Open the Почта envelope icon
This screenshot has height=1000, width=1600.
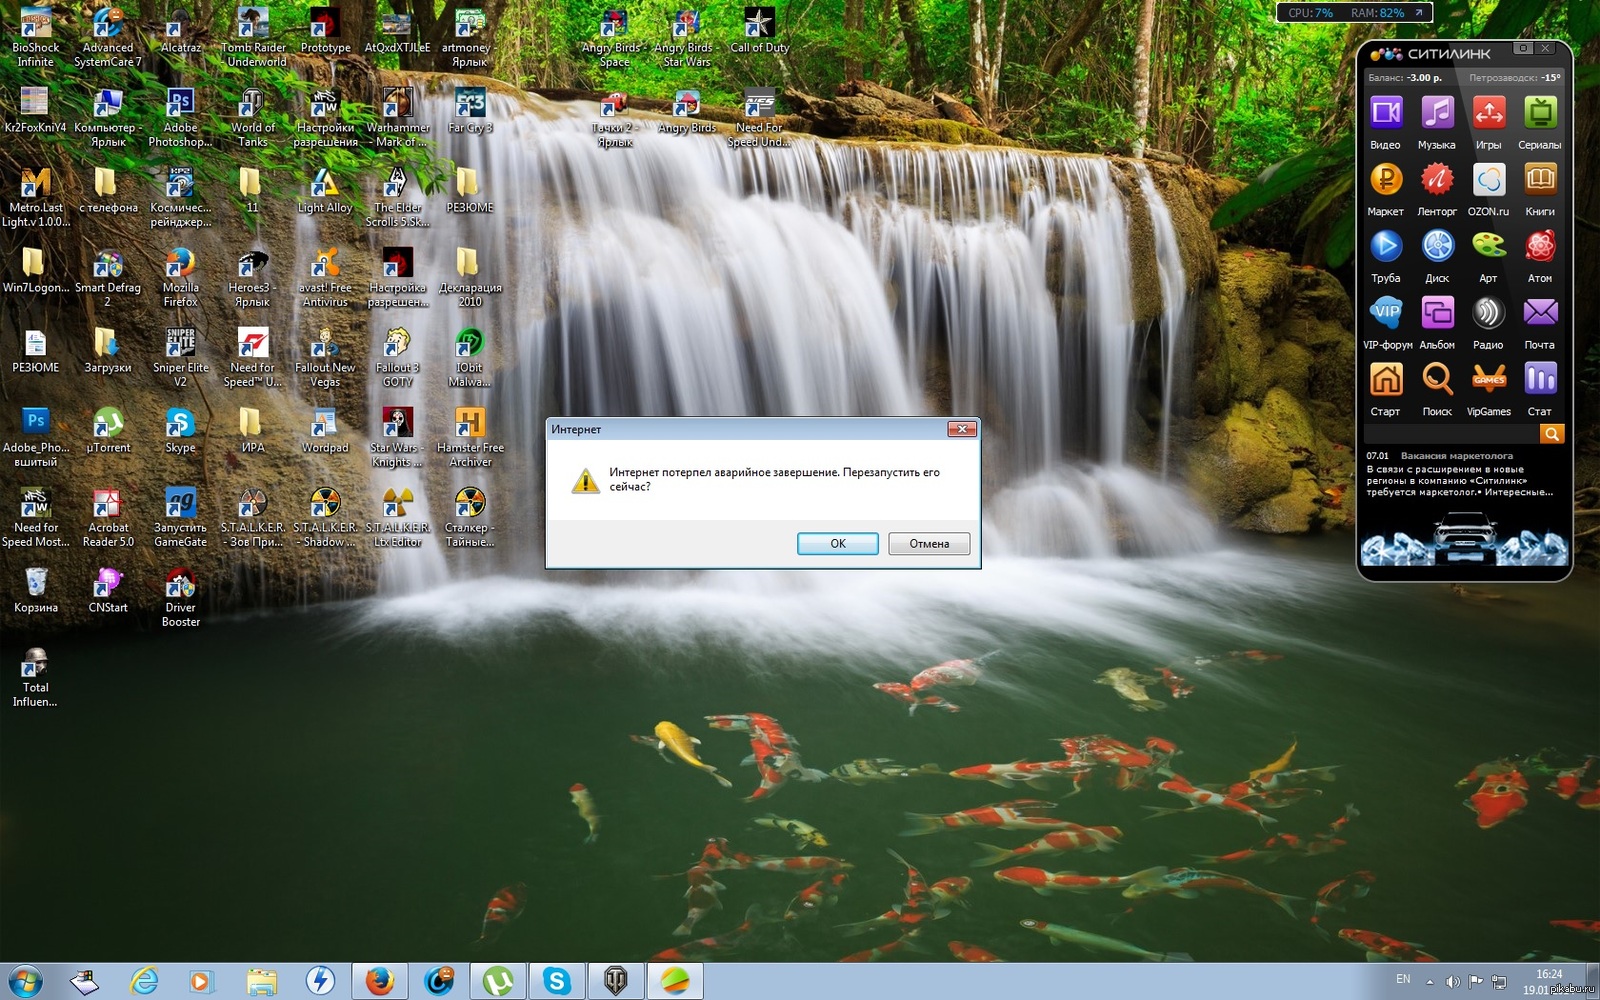click(x=1540, y=313)
